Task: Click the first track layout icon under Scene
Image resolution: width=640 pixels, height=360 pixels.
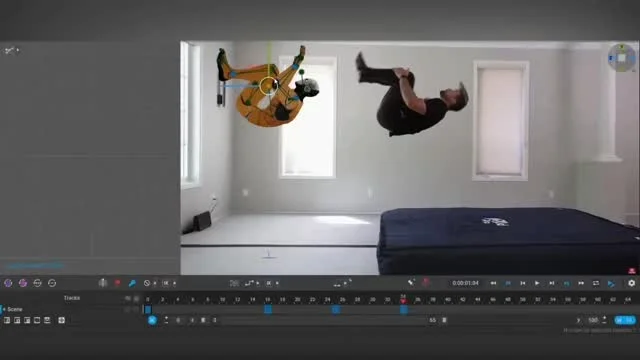Action: [x=7, y=320]
